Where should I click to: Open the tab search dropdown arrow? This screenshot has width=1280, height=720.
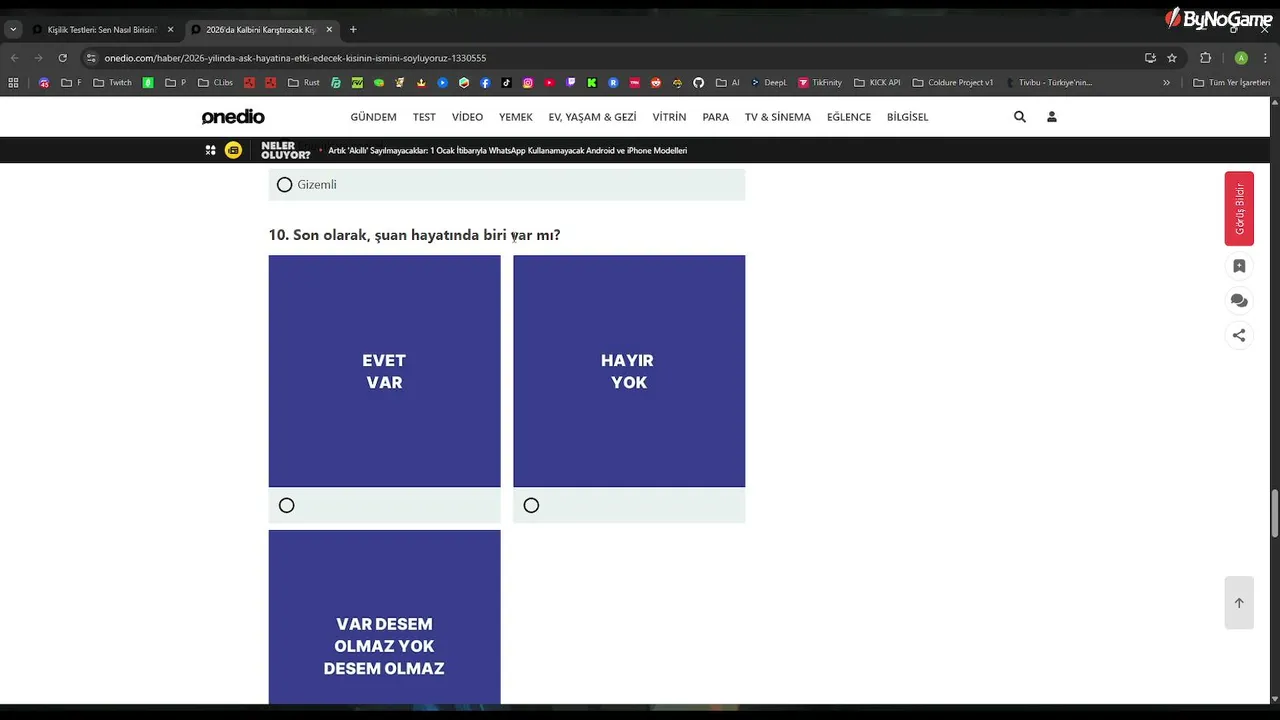click(x=13, y=30)
